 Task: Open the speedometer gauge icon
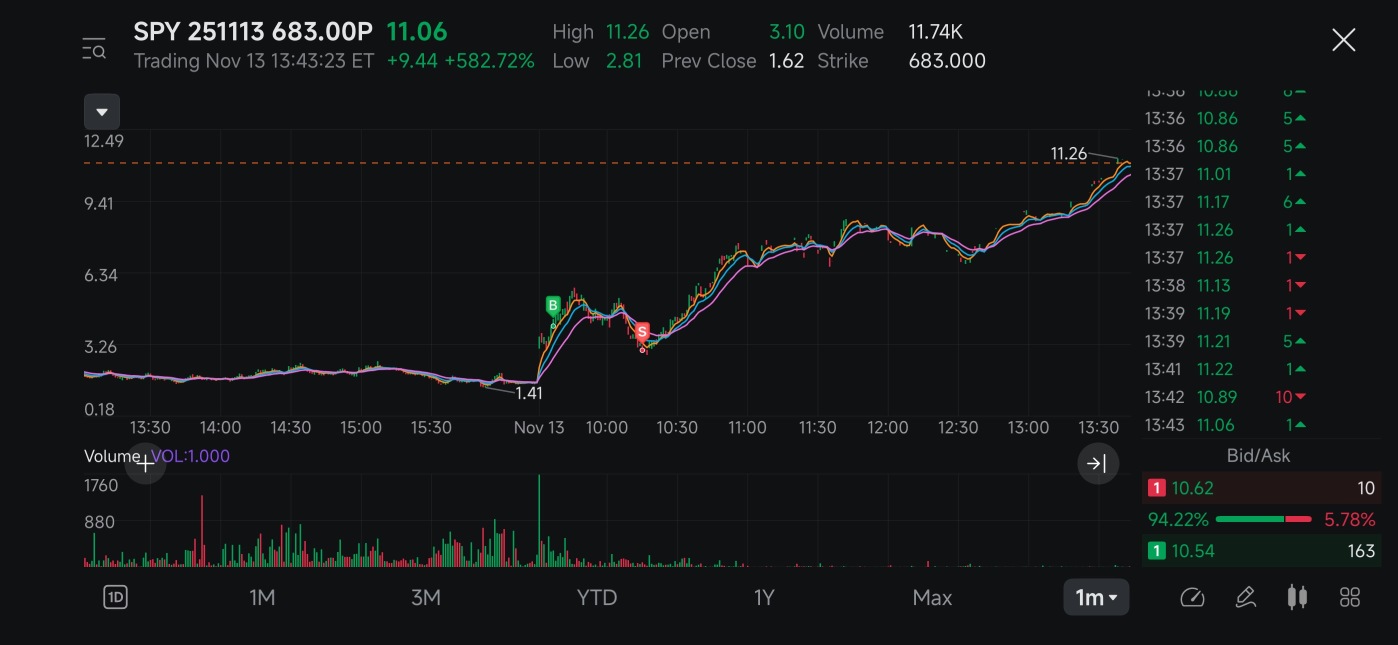1192,598
